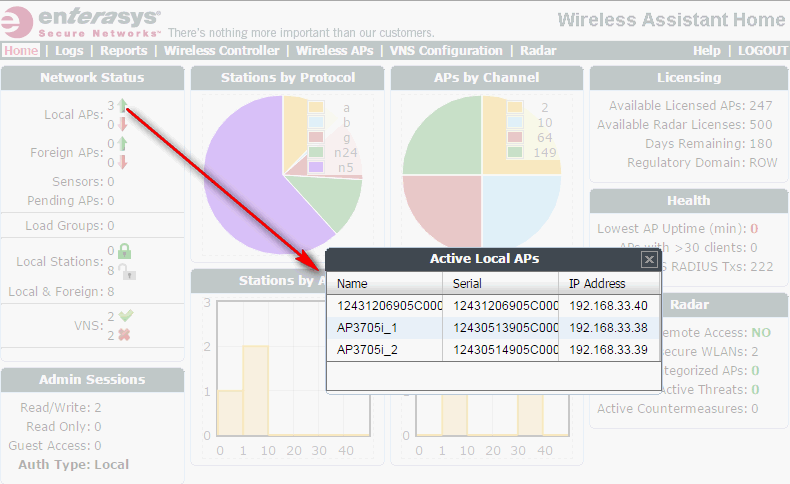
Task: Open the Wireless APs section
Action: tap(335, 50)
